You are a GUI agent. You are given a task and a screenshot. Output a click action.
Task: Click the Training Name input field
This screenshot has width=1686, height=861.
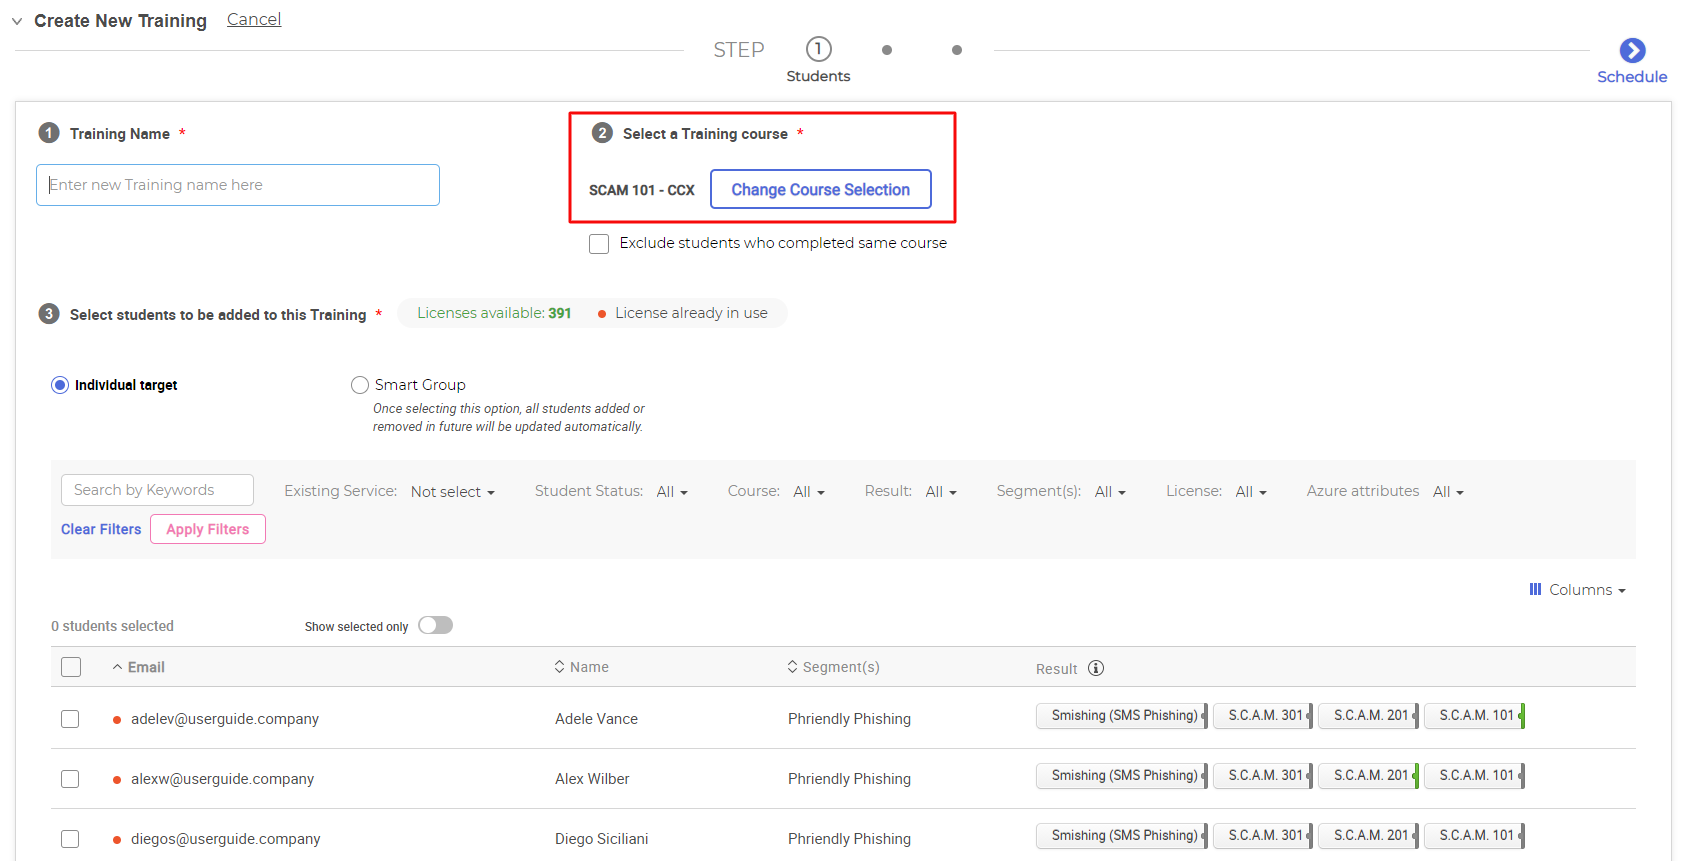pyautogui.click(x=238, y=185)
